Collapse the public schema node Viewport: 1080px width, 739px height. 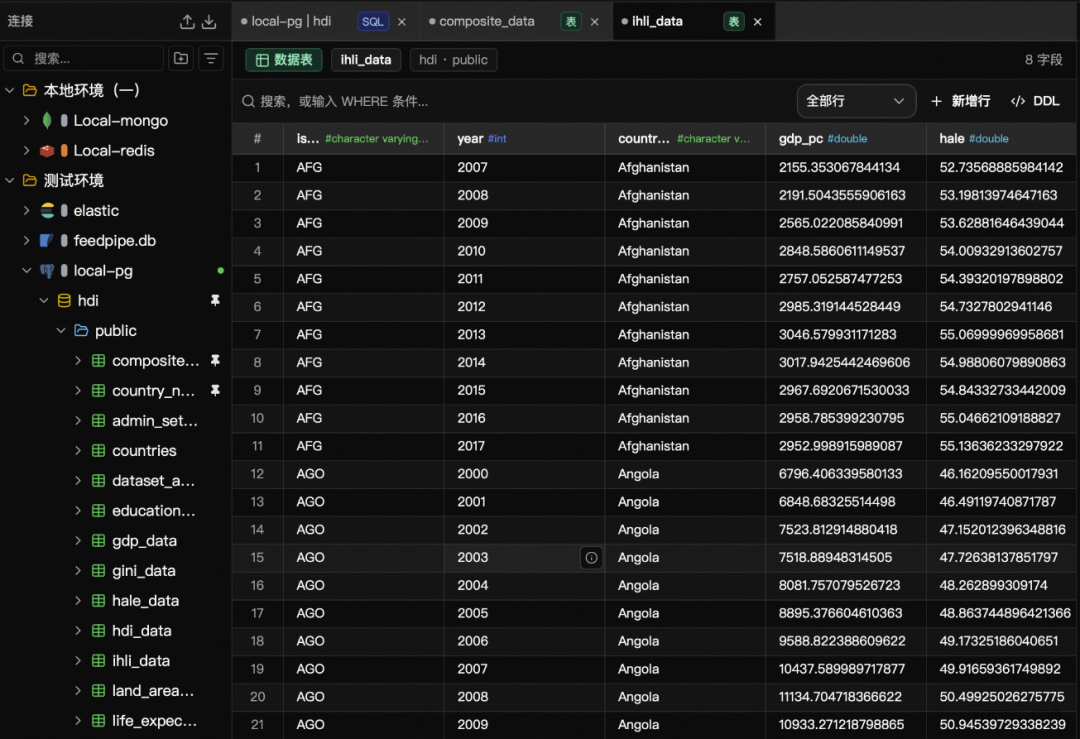click(x=61, y=331)
